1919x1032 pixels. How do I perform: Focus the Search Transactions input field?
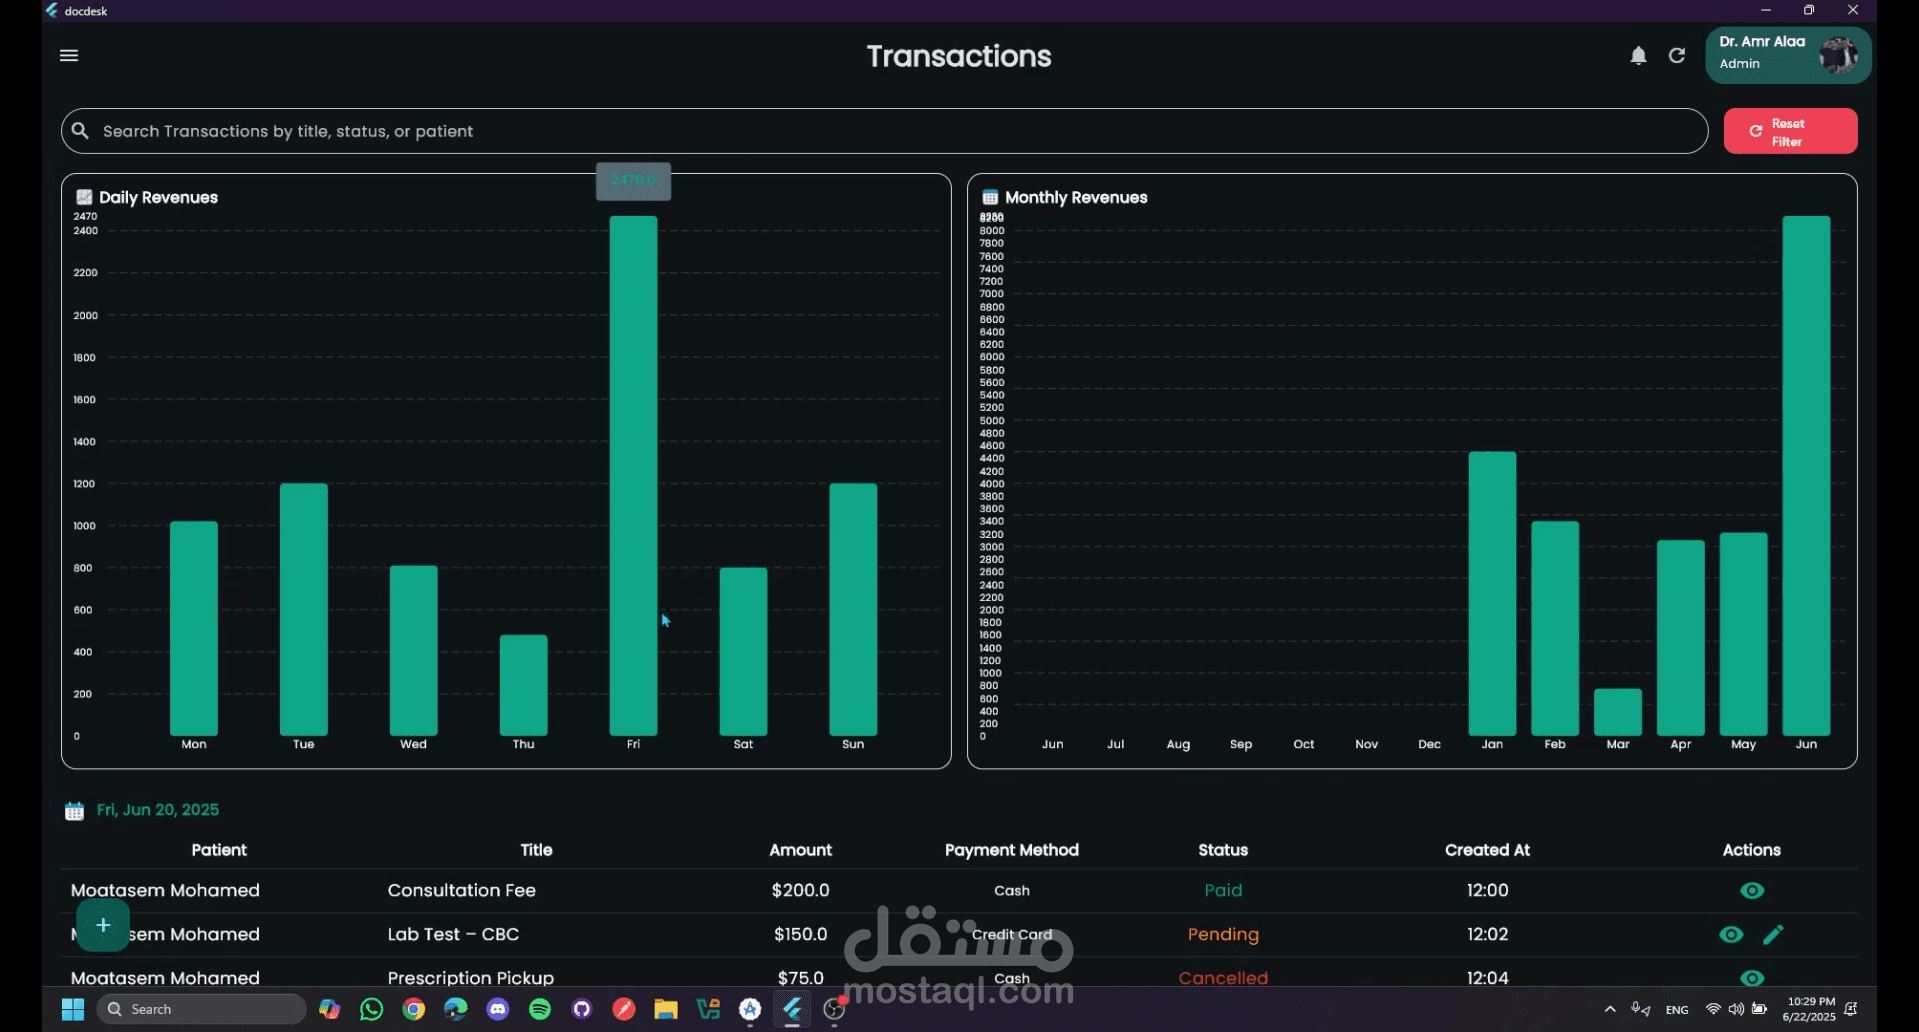click(x=884, y=131)
